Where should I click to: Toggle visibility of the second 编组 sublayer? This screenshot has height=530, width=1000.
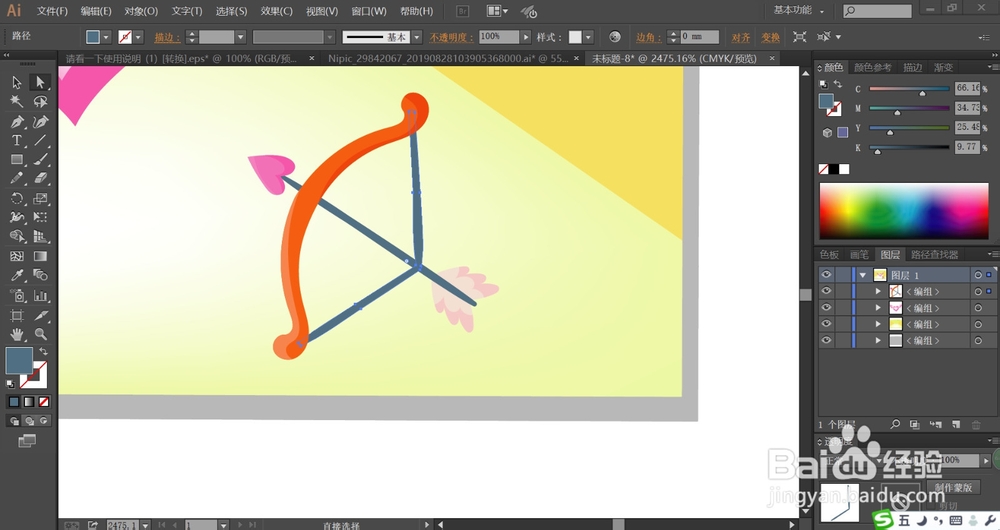tap(826, 307)
